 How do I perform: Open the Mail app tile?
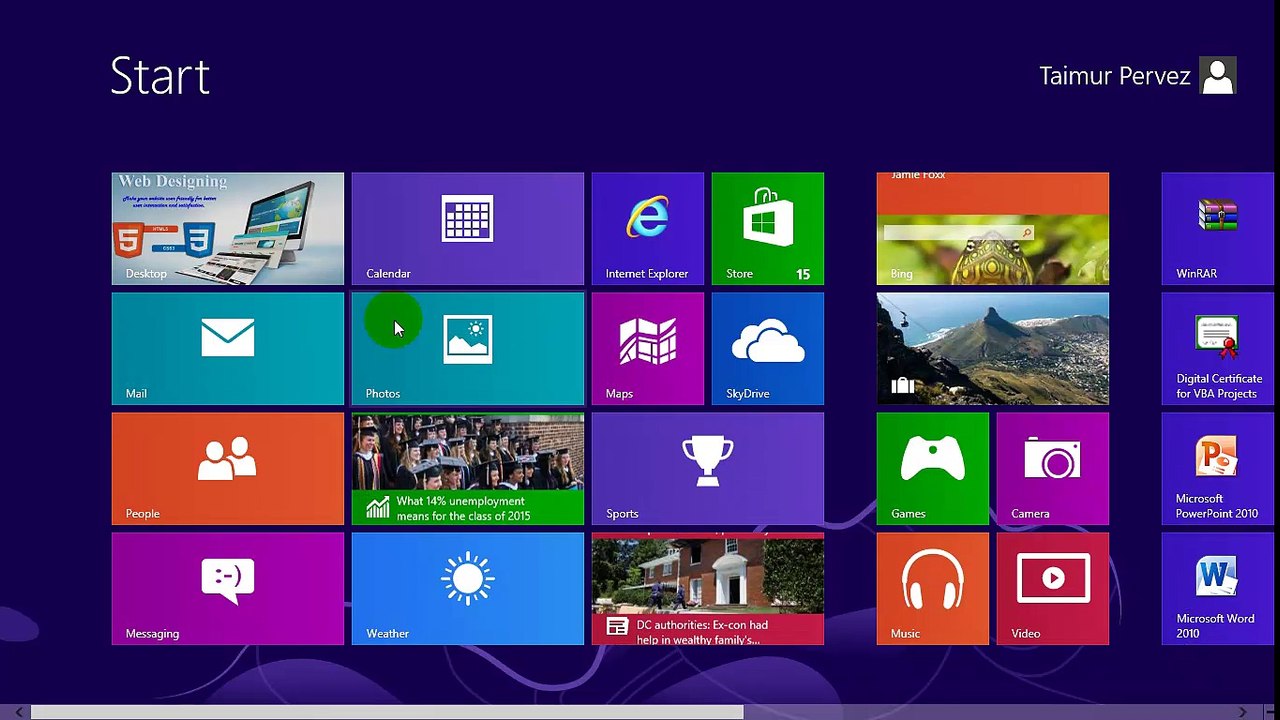tap(228, 349)
